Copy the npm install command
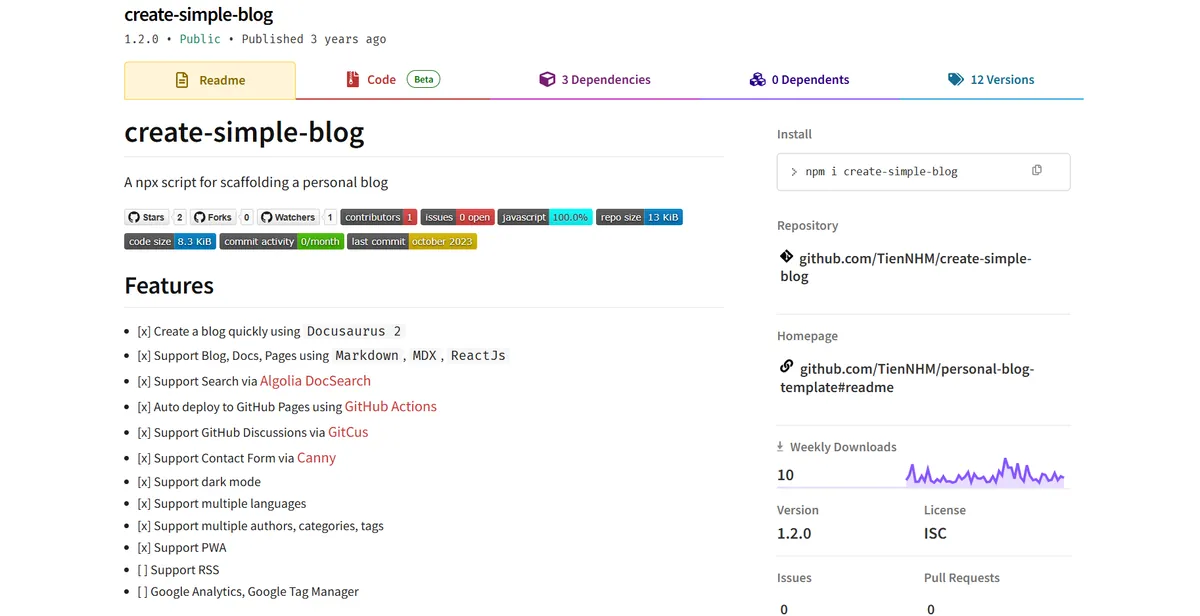The width and height of the screenshot is (1200, 616). [1037, 170]
